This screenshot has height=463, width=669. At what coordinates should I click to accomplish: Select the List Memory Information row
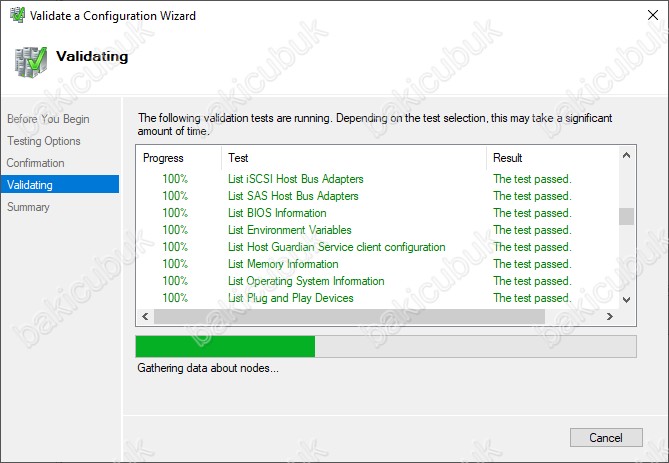click(377, 264)
